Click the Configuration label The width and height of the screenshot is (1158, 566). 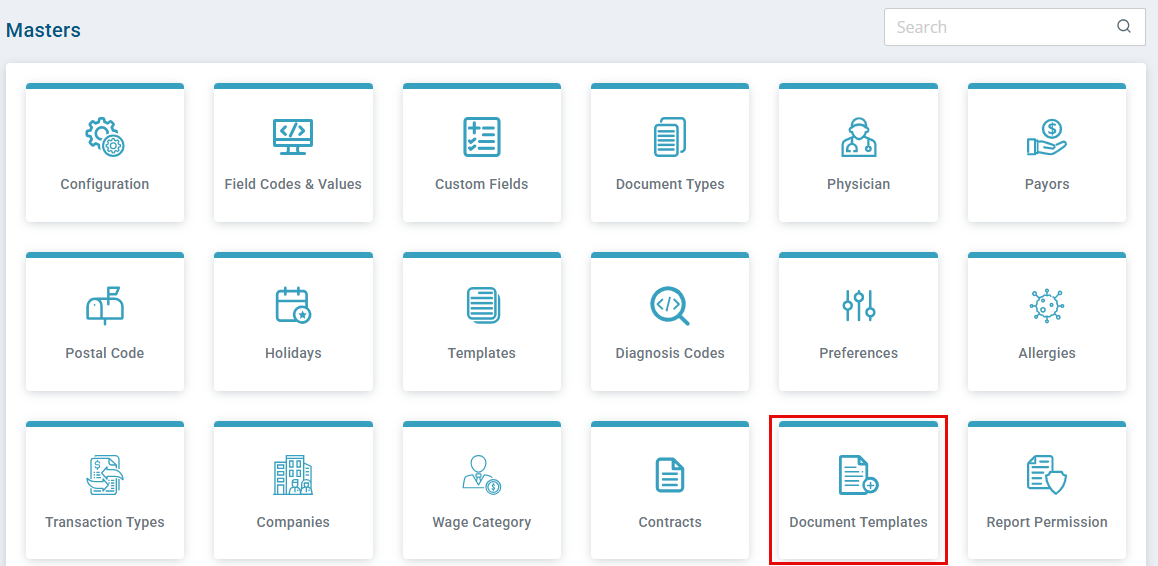click(x=105, y=184)
